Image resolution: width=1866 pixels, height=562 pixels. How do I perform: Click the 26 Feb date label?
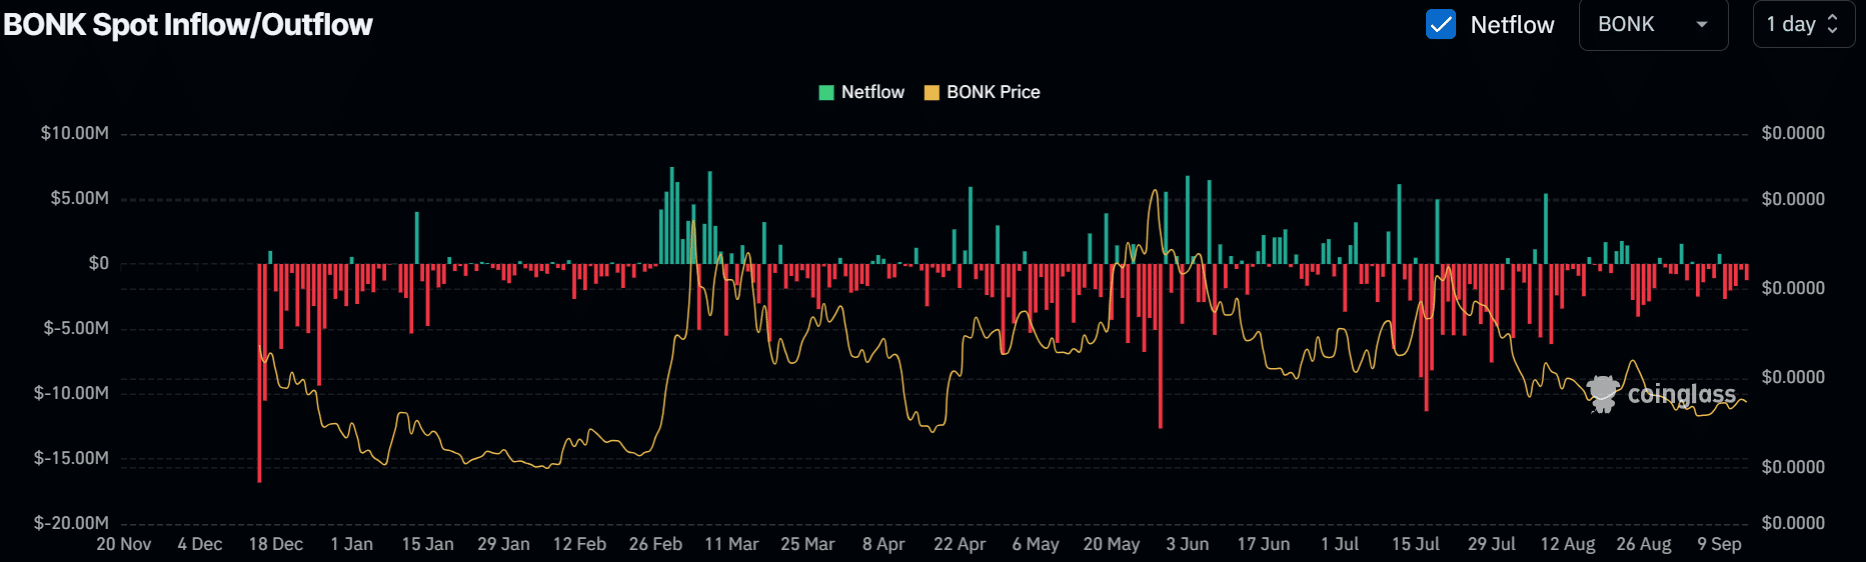tap(656, 544)
